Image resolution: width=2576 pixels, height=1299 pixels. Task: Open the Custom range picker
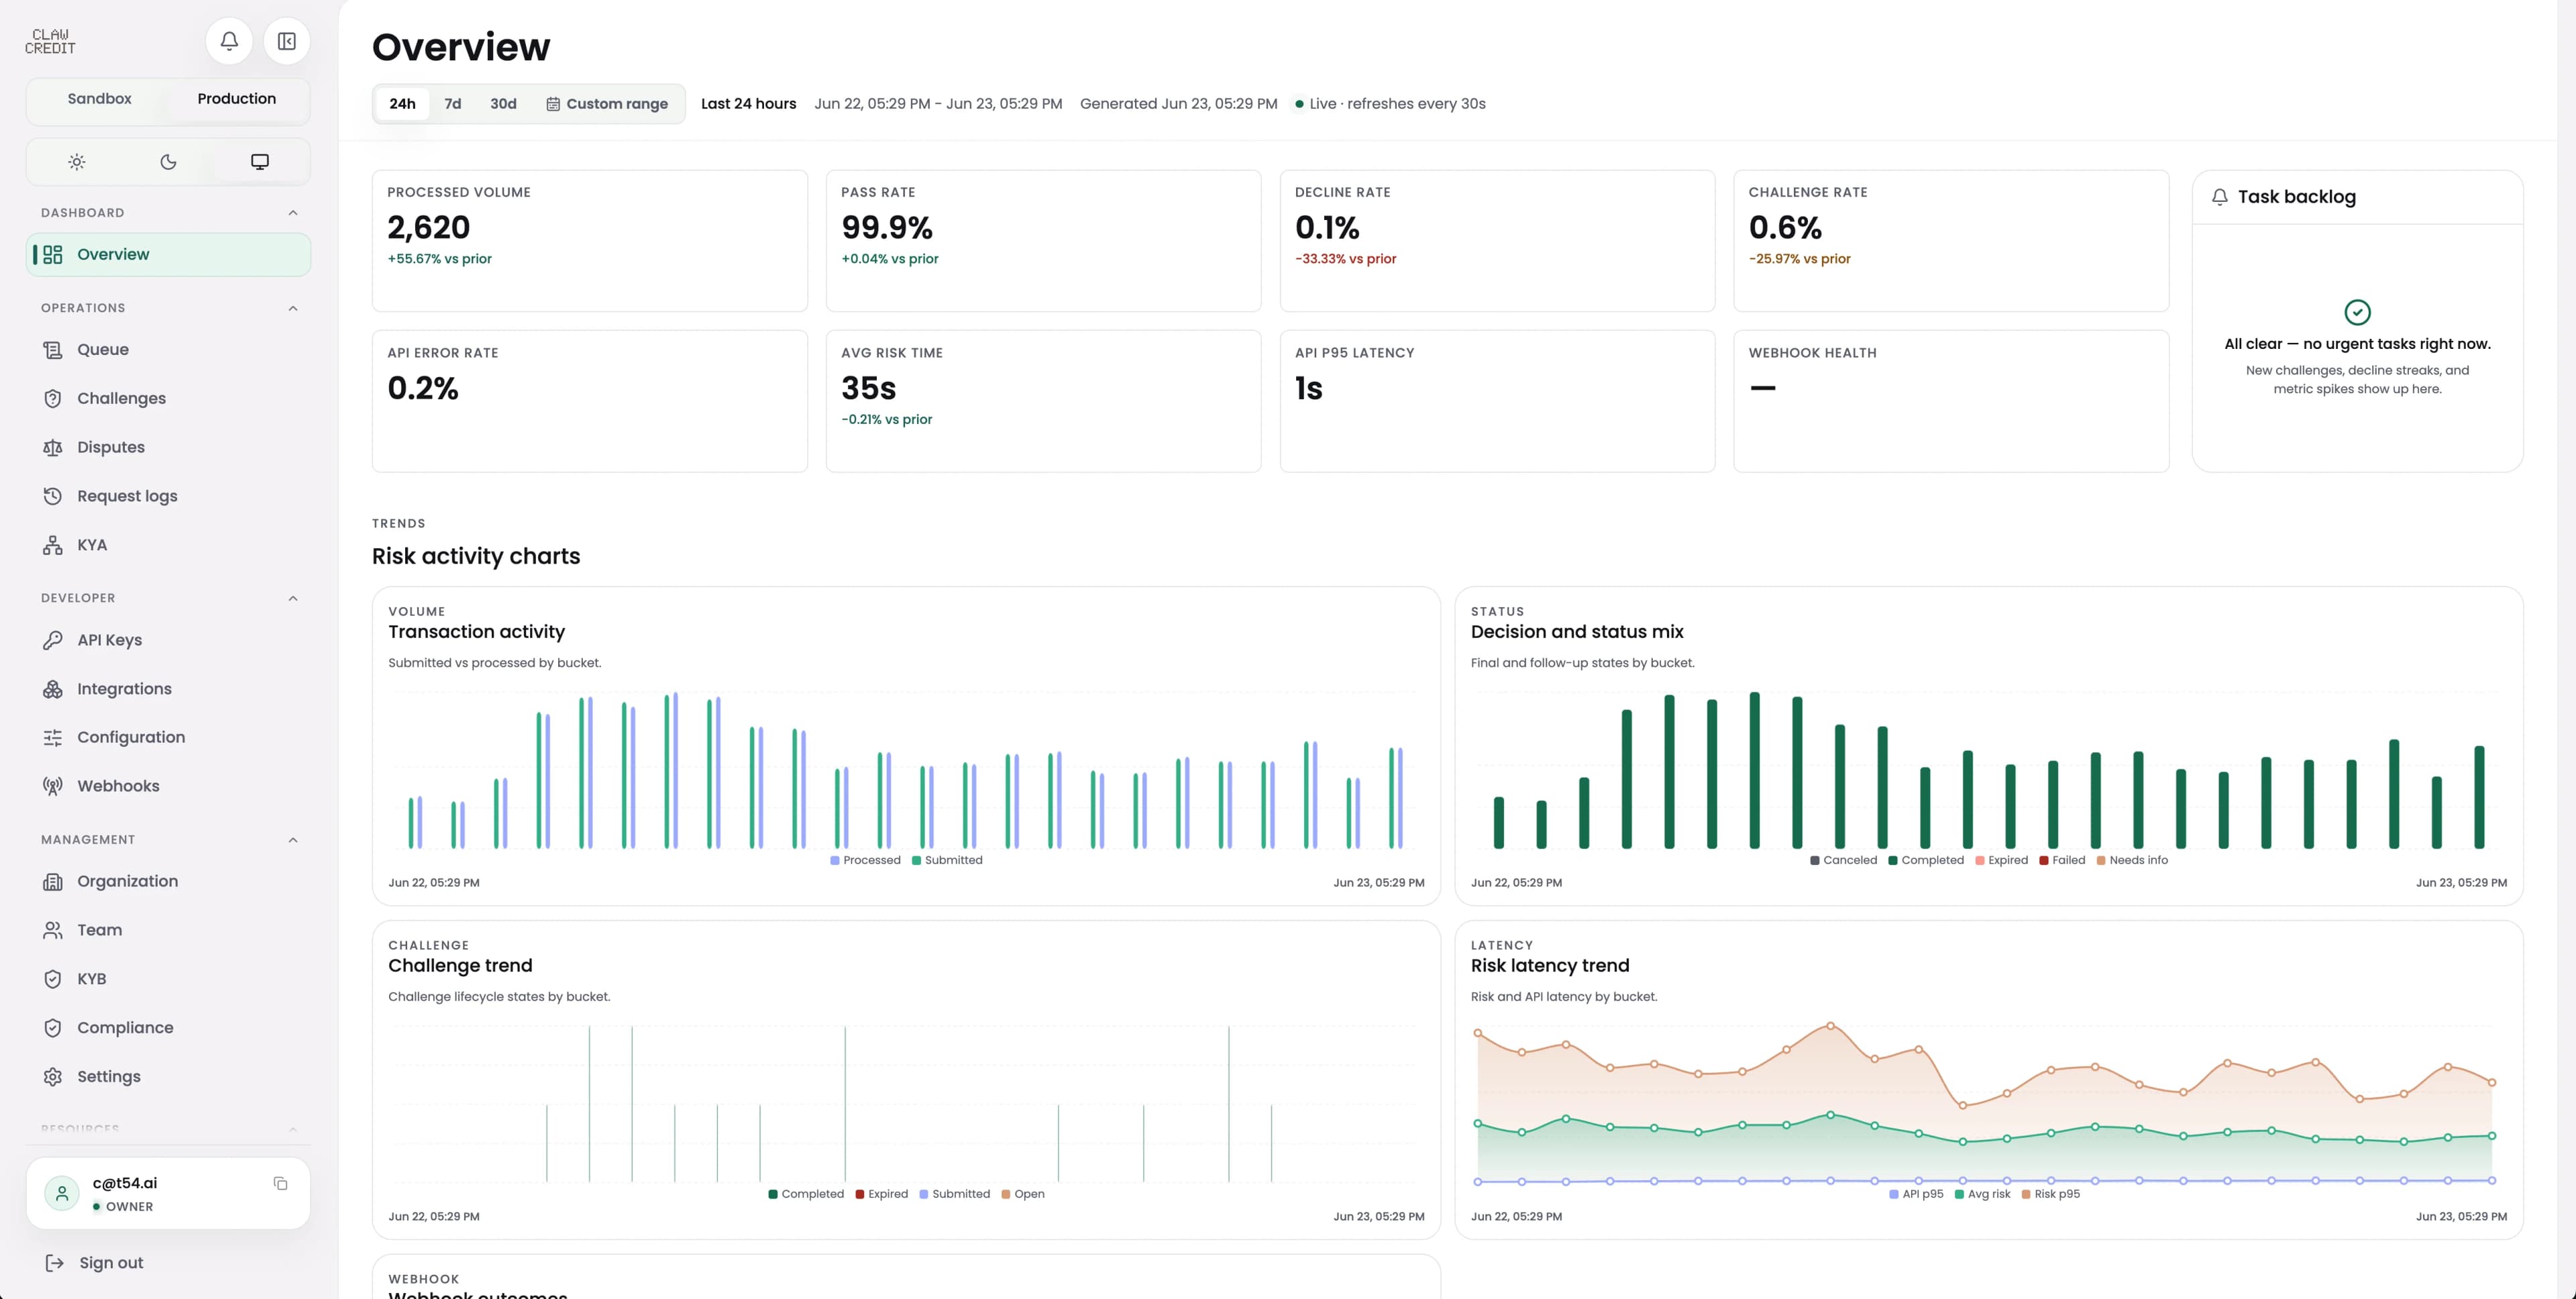(607, 104)
